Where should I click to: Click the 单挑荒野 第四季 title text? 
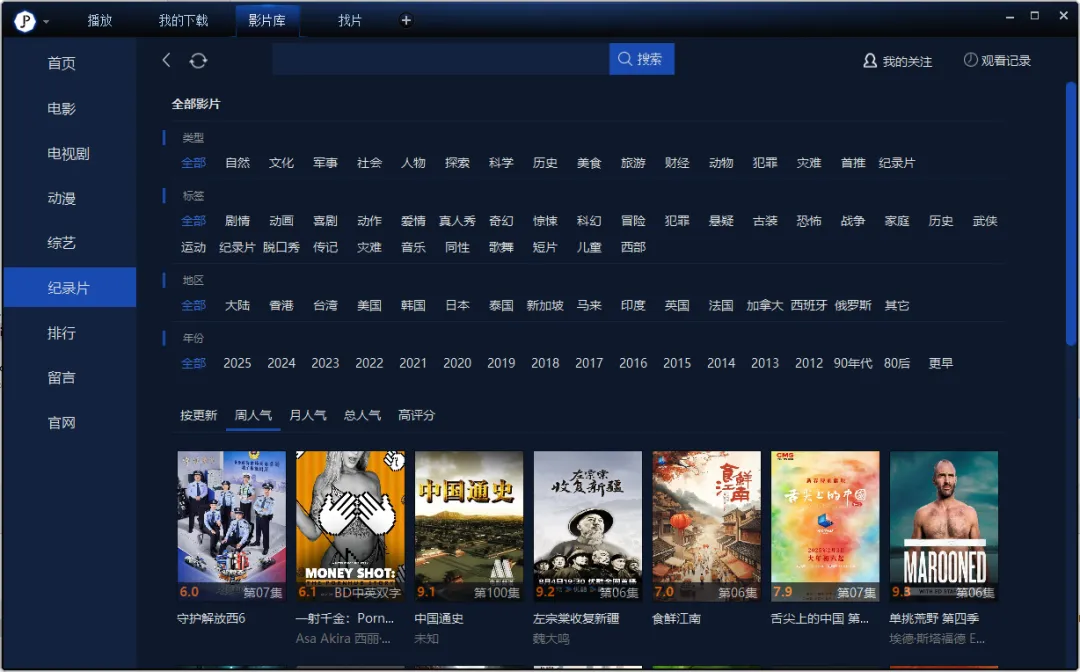[x=934, y=619]
